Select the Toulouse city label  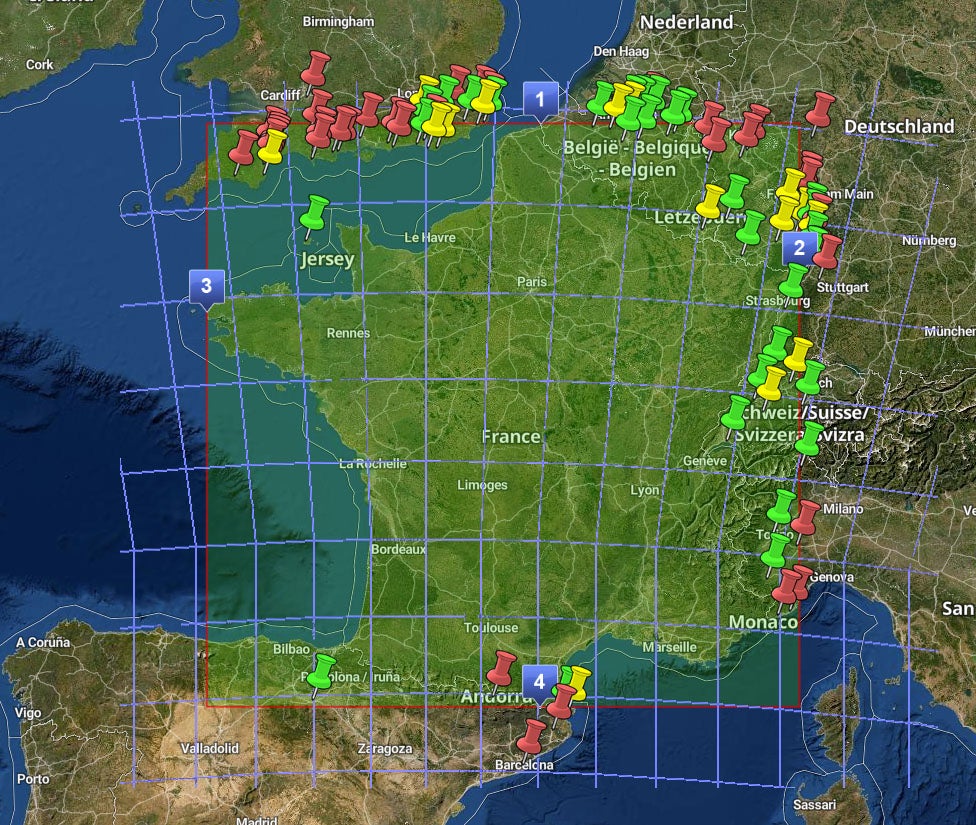click(491, 628)
